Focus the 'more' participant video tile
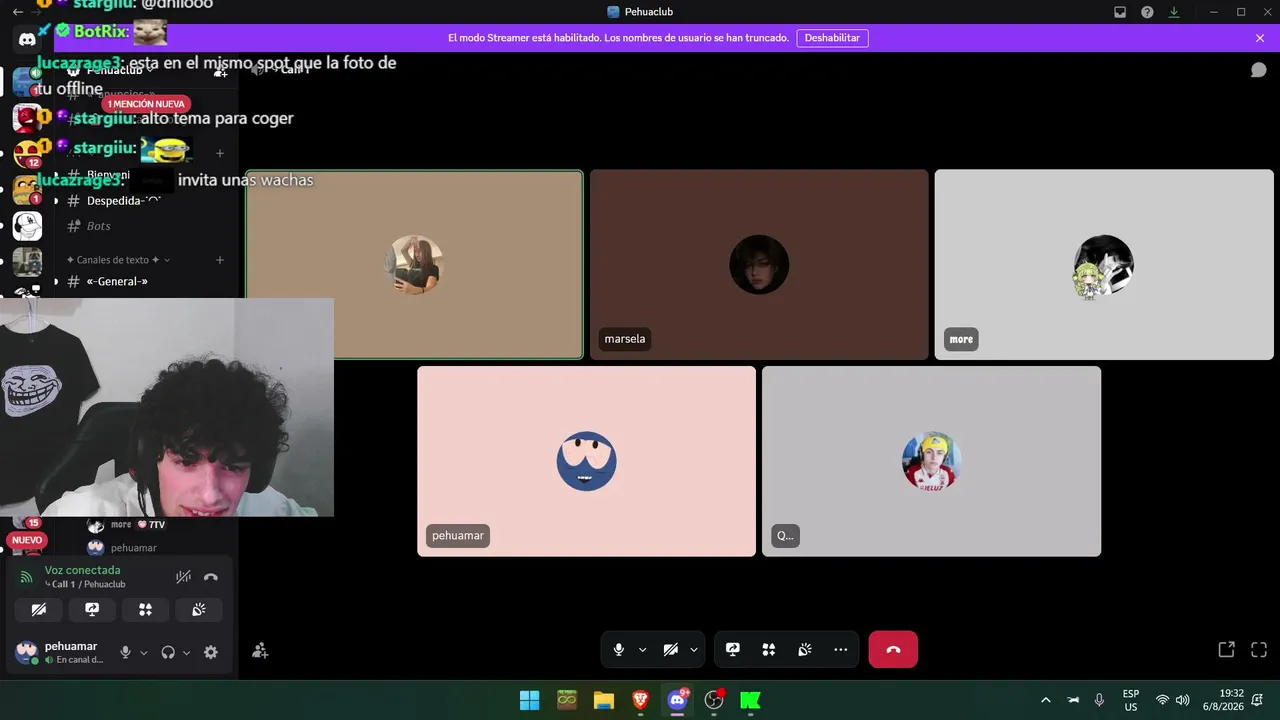This screenshot has width=1280, height=720. pyautogui.click(x=1104, y=265)
